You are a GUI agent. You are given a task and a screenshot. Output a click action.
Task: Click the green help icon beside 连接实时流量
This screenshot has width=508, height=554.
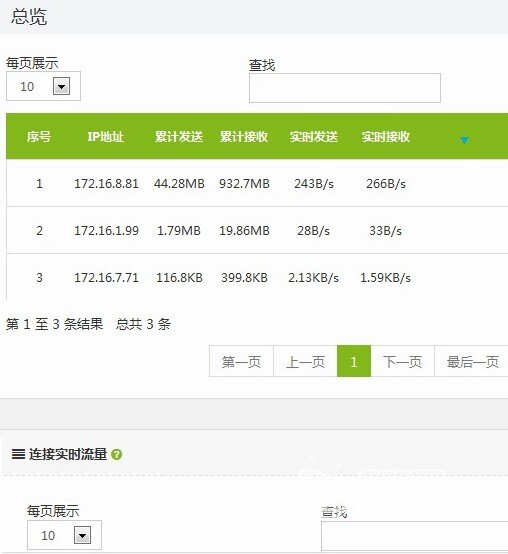[x=117, y=454]
